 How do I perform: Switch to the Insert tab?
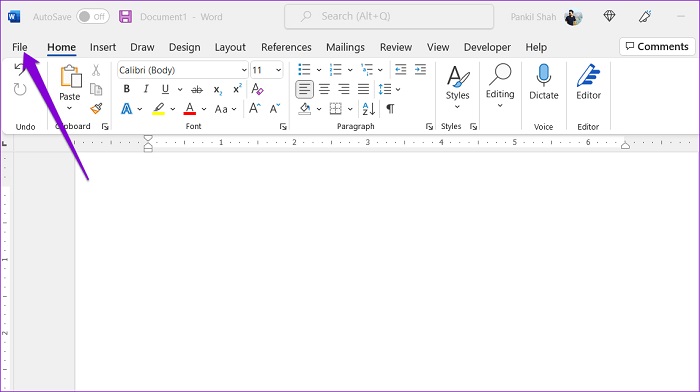(x=103, y=47)
